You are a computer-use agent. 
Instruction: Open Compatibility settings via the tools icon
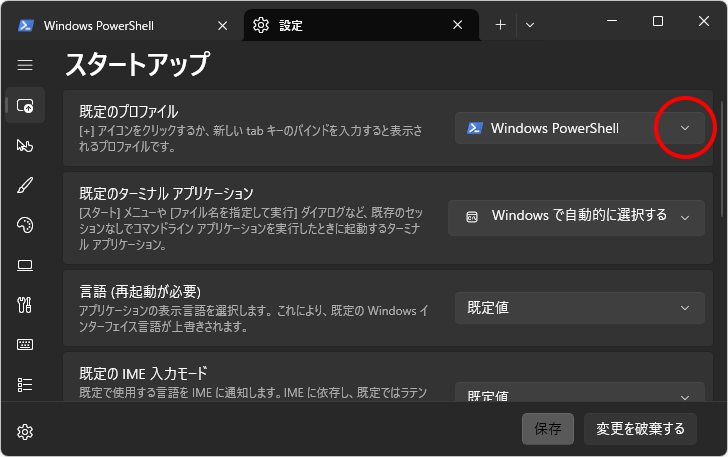[x=25, y=305]
